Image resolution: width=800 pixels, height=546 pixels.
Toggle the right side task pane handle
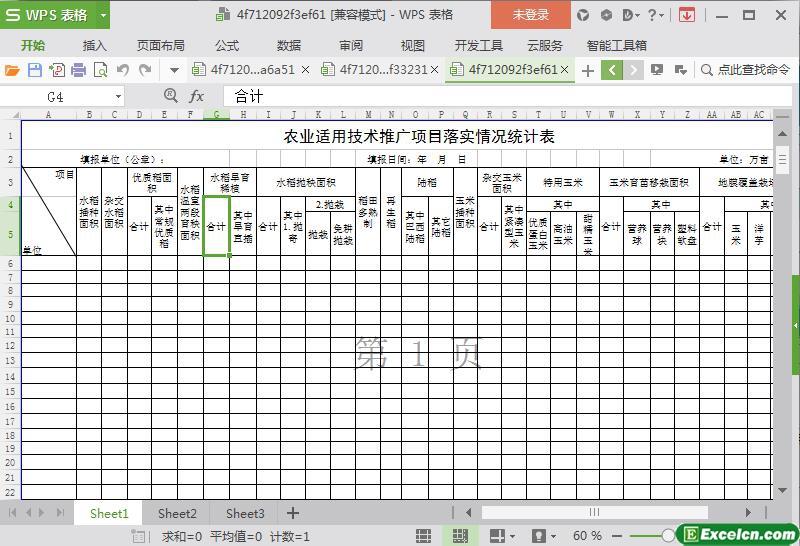click(x=795, y=325)
